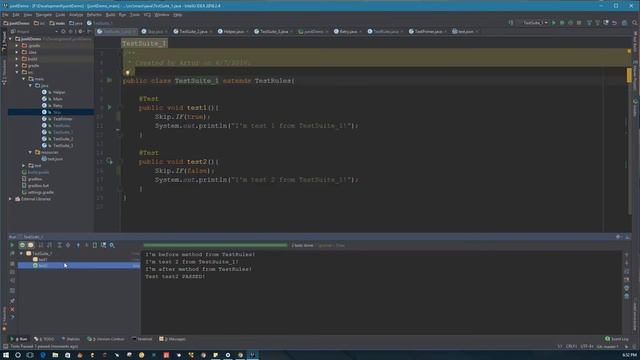Click the Project panel settings gear icon

[x=80, y=31]
